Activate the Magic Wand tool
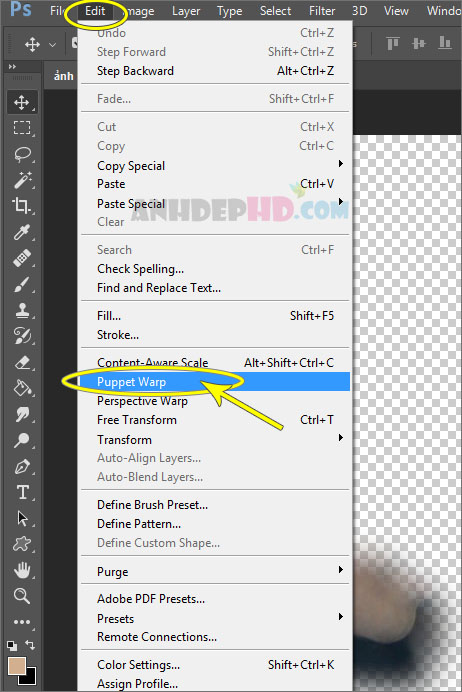The image size is (462, 692). (22, 180)
